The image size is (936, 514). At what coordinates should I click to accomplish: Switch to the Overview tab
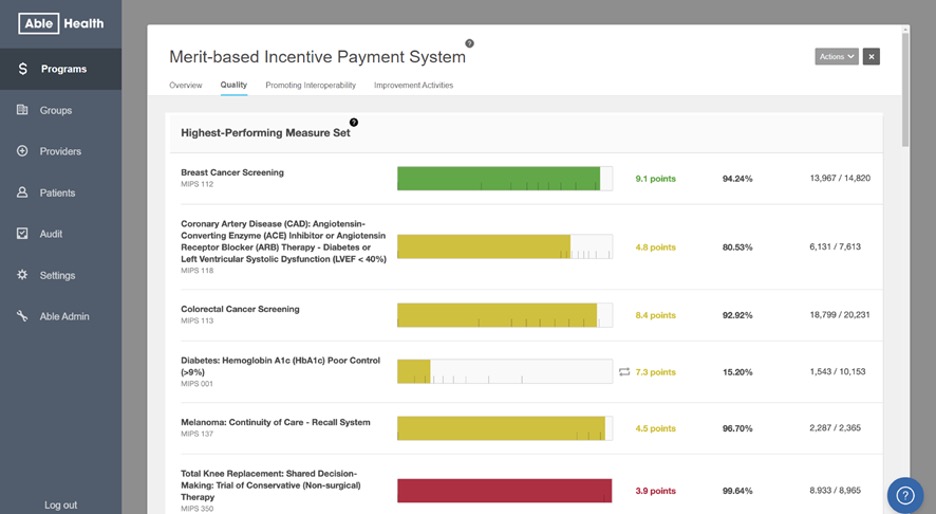click(x=186, y=85)
